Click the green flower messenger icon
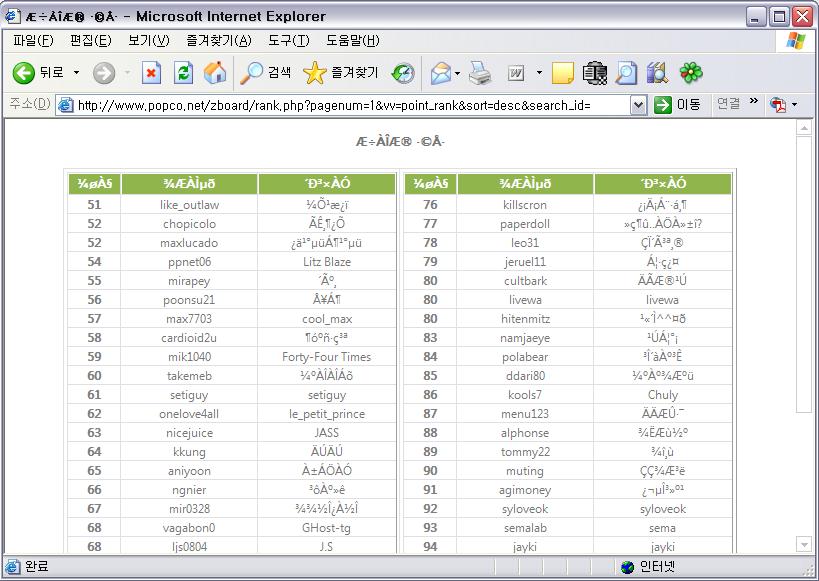The width and height of the screenshot is (819, 581). coord(691,73)
